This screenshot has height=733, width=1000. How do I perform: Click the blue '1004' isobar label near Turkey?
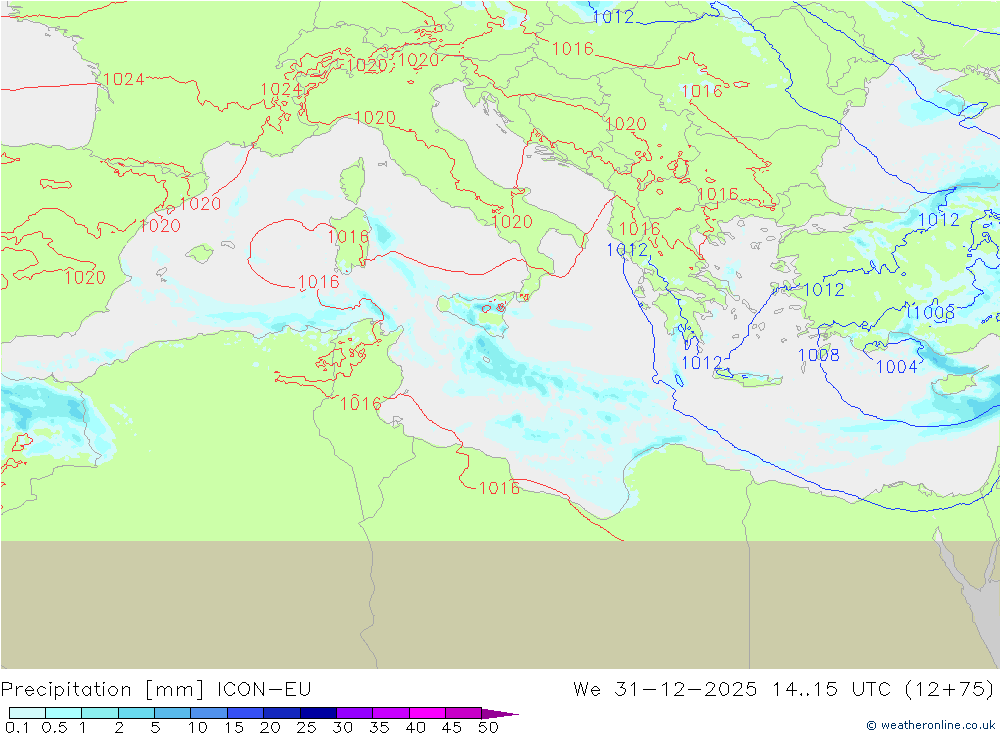tap(897, 367)
